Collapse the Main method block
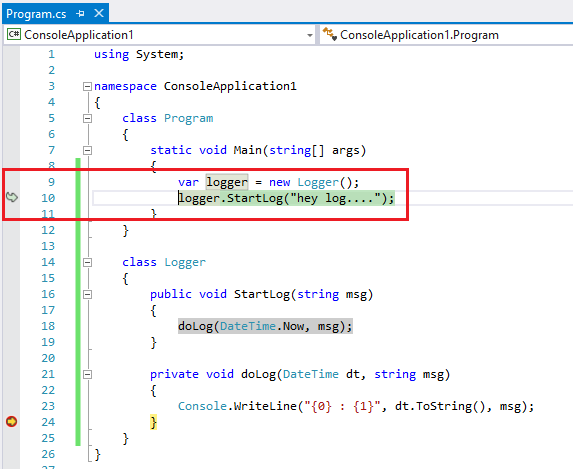 [x=87, y=151]
